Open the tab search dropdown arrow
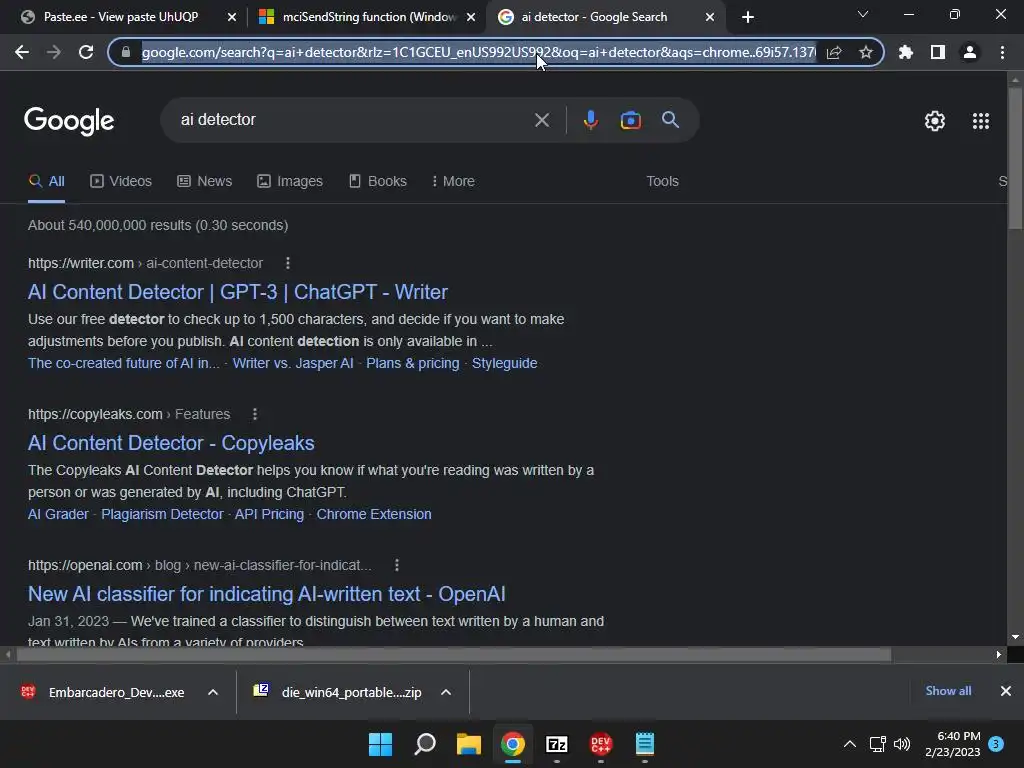 click(863, 14)
